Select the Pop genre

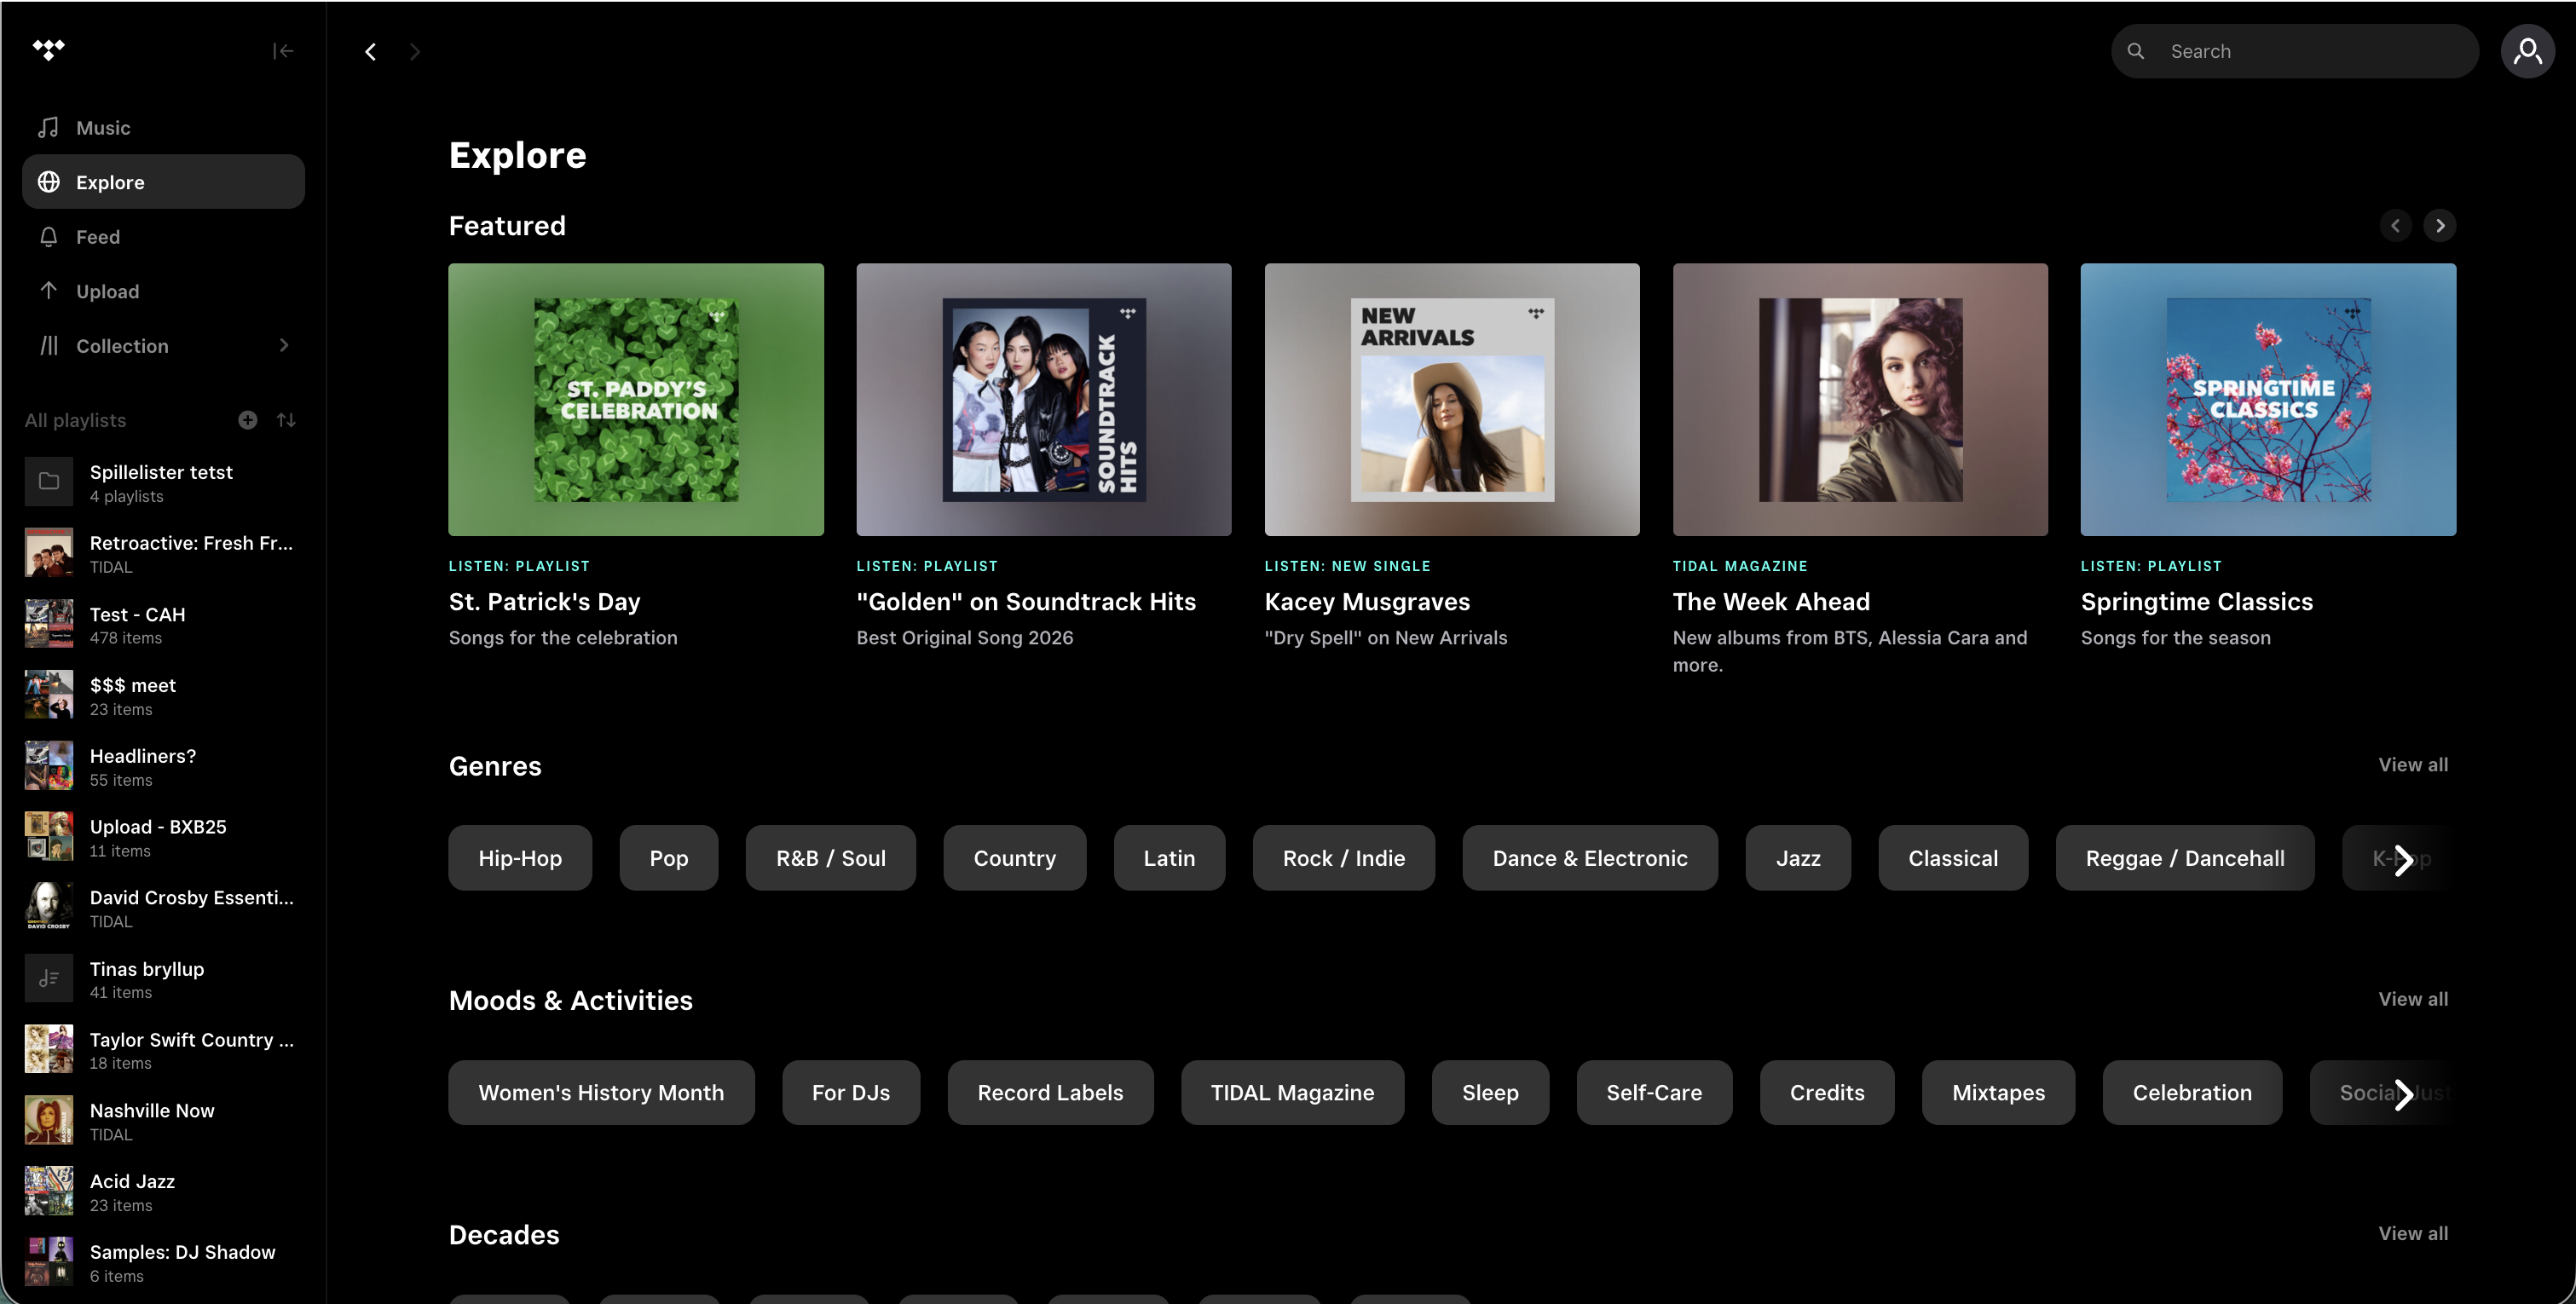(x=669, y=858)
